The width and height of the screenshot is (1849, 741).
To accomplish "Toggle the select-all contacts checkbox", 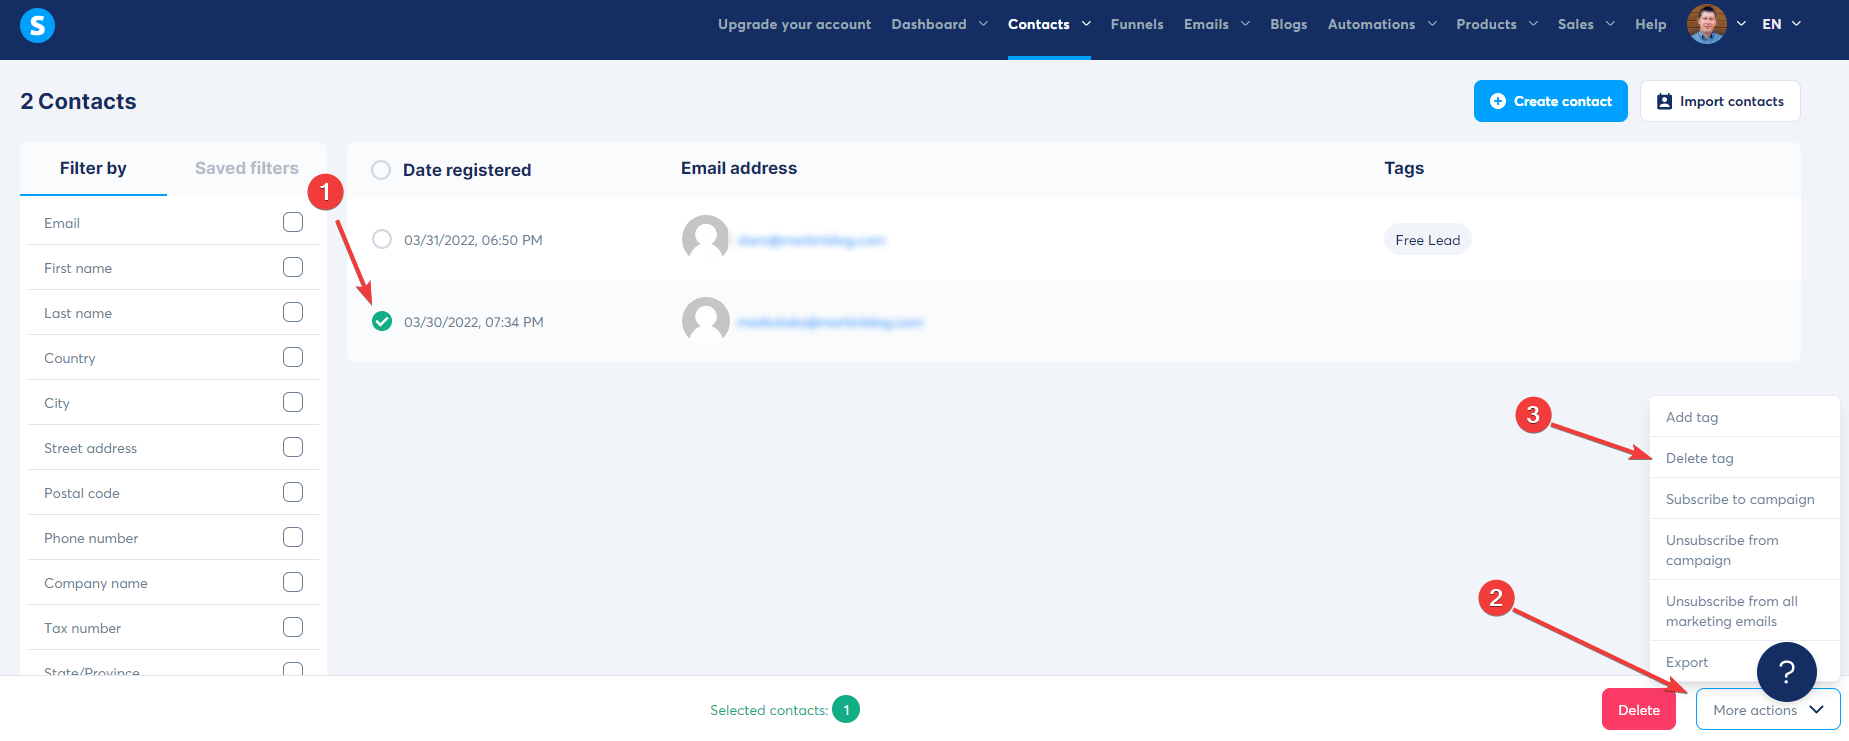I will pos(381,170).
